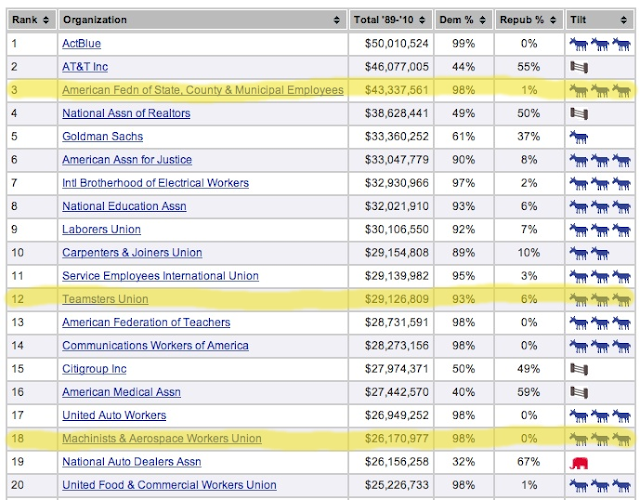Screen dimensions: 640x500
Task: Open the AT&T Inc link
Action: point(85,67)
